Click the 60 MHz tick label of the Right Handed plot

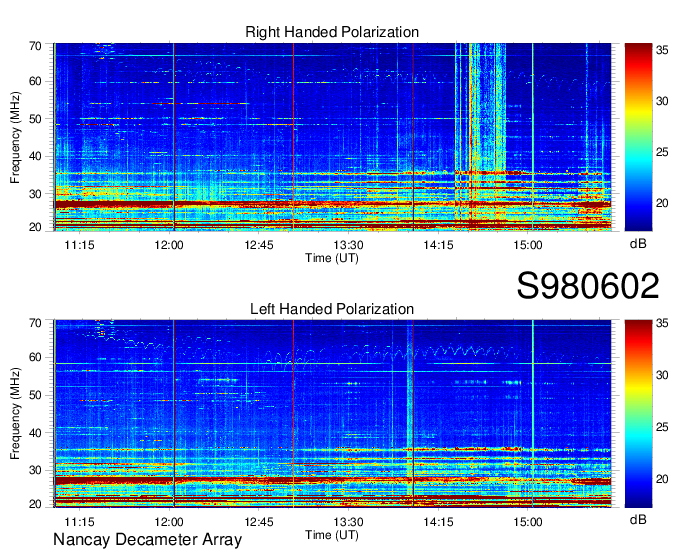(x=35, y=81)
